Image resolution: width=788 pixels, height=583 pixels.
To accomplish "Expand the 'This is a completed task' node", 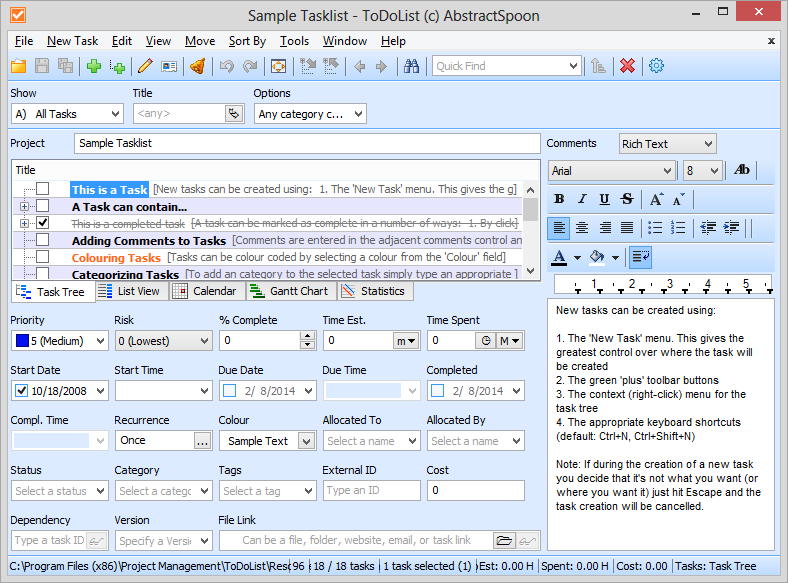I will (x=24, y=223).
